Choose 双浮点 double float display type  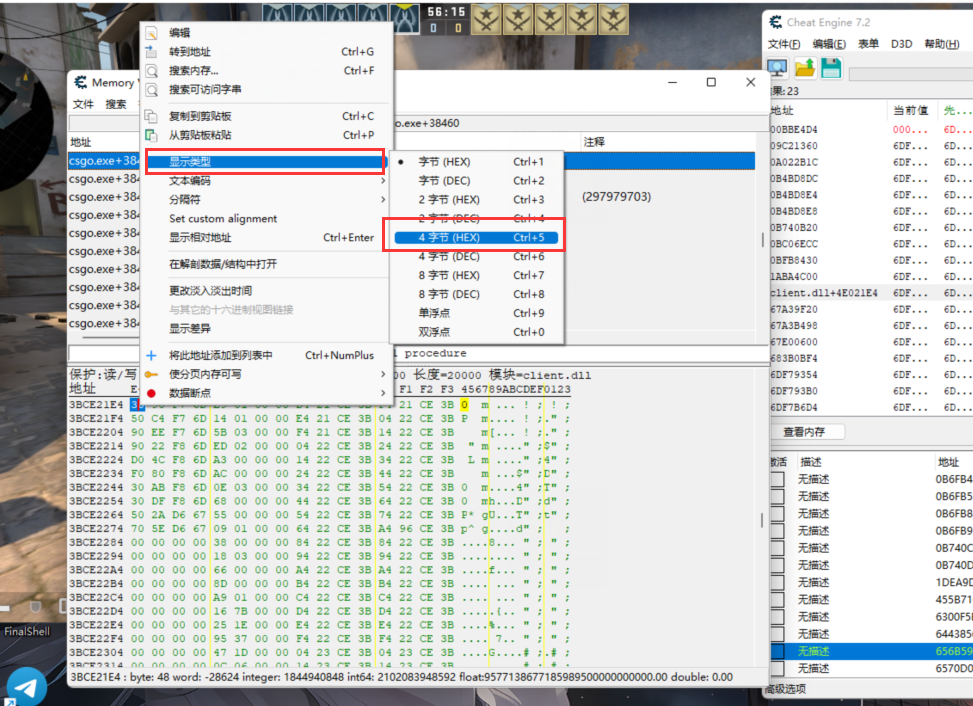click(x=477, y=332)
